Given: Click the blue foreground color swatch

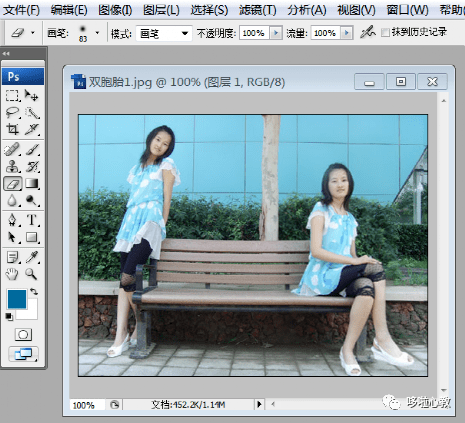Looking at the screenshot, I should point(17,299).
